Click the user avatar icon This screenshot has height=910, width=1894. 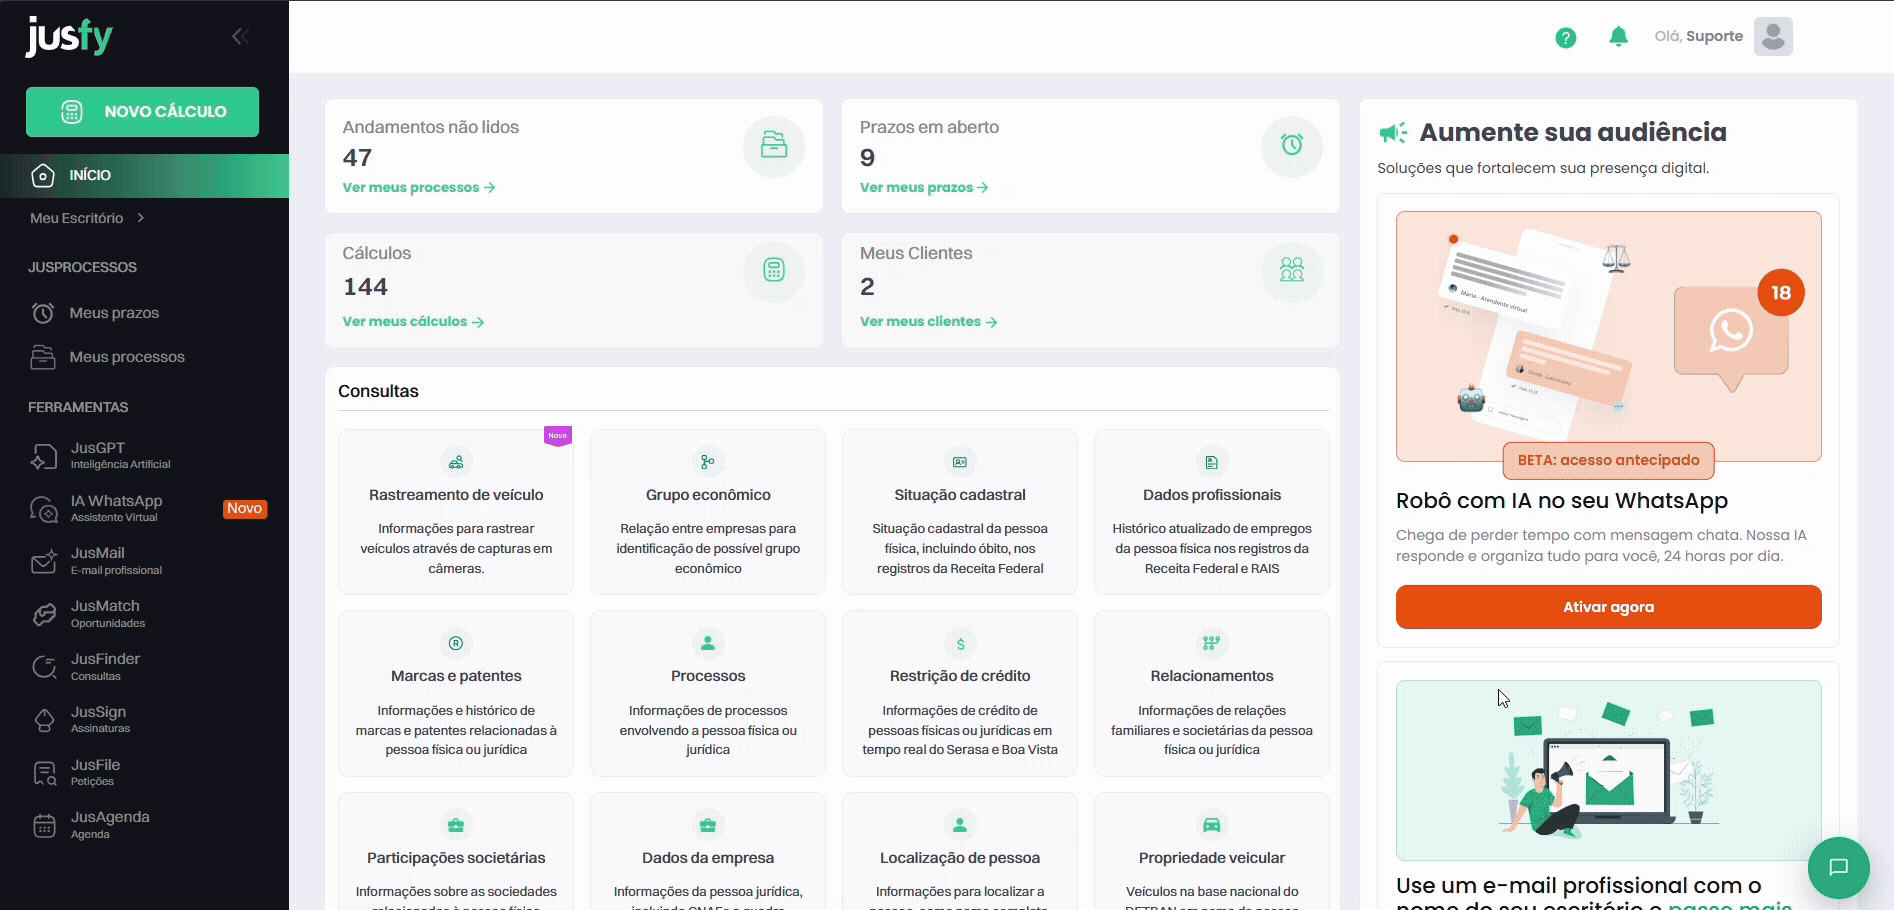[1772, 37]
